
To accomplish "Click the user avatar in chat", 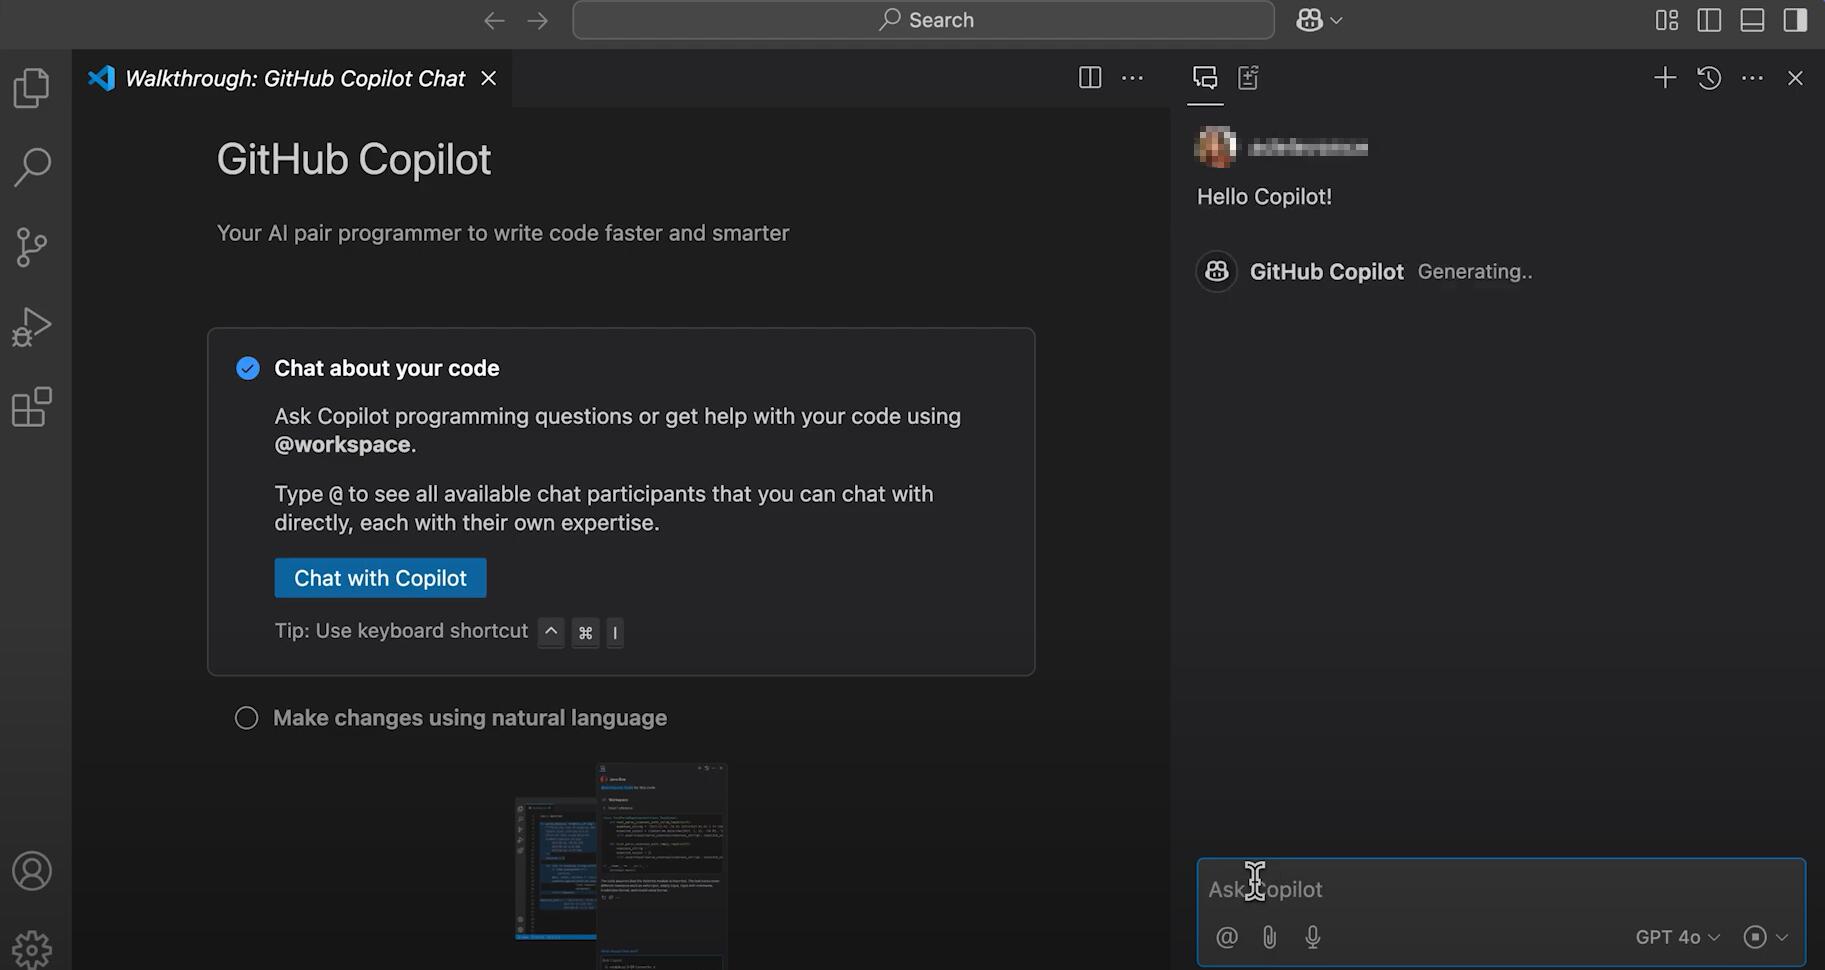I will [x=1216, y=147].
